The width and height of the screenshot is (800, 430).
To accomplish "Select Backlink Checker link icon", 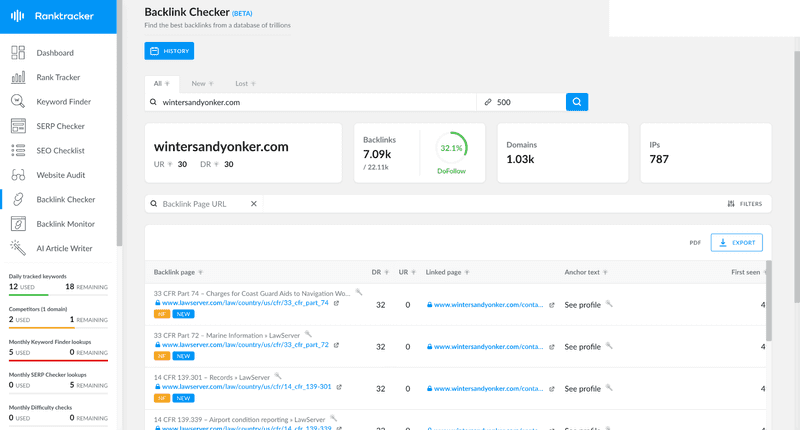I will pos(18,199).
